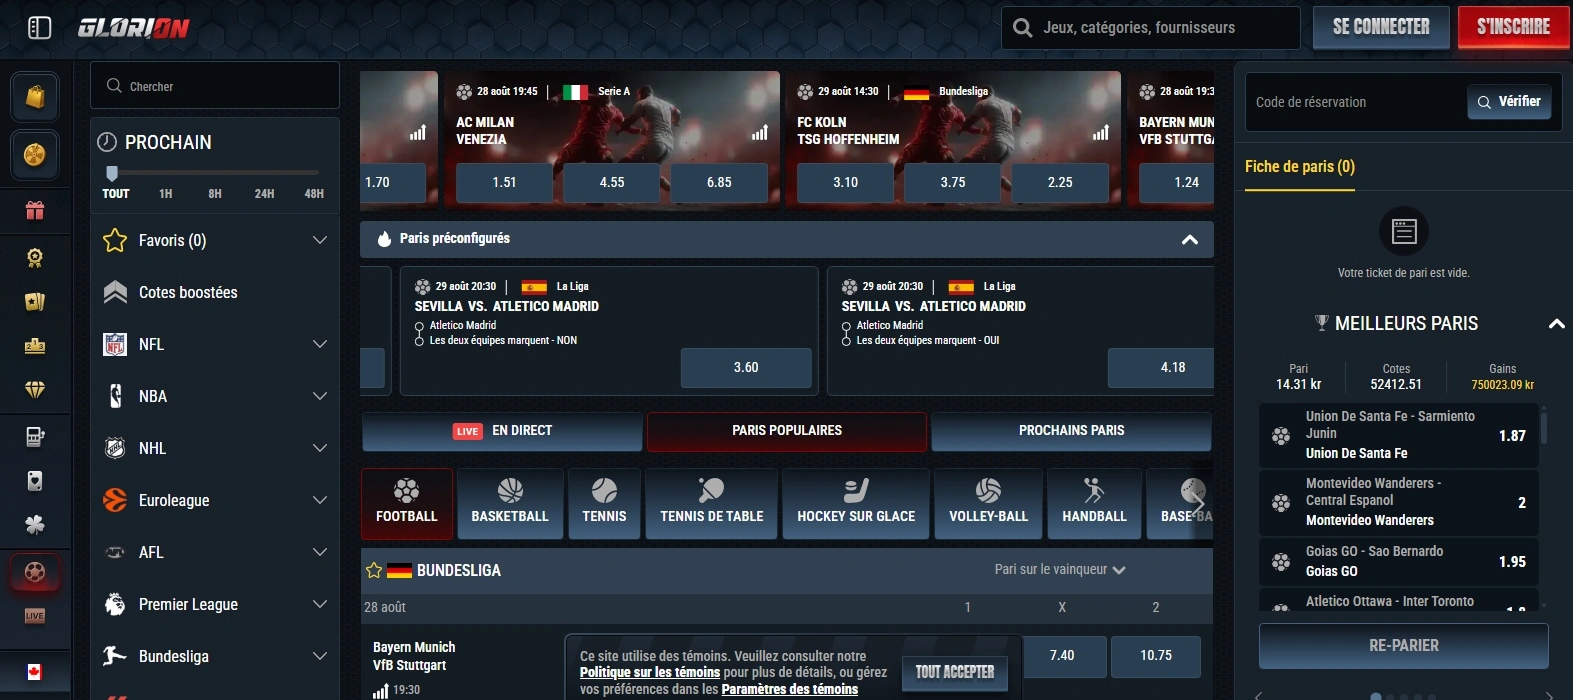Expand the Premier League chevron

tap(320, 604)
